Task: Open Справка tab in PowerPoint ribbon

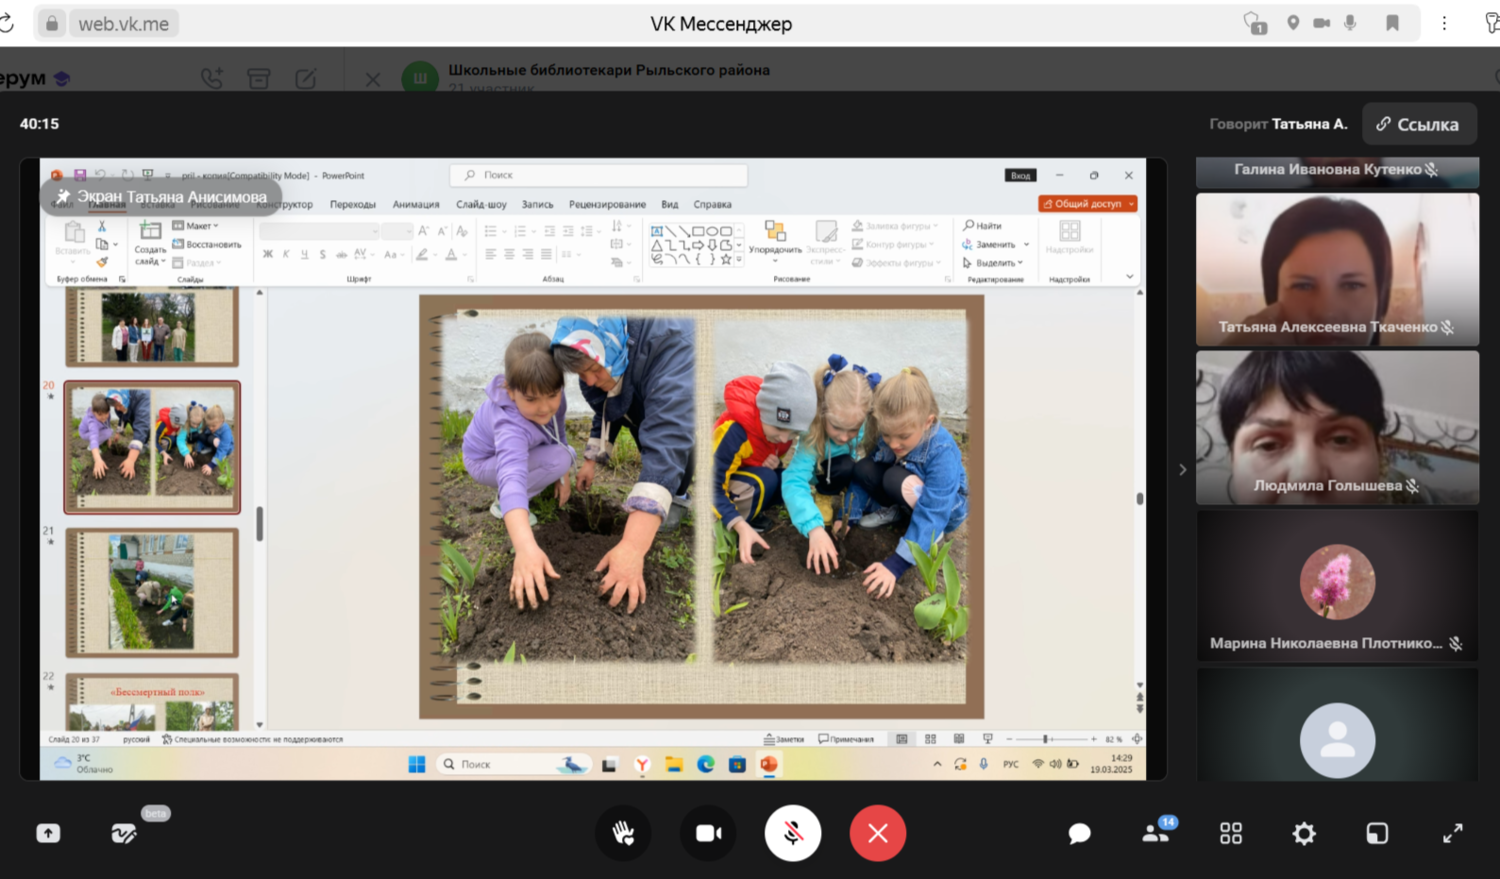Action: tap(712, 204)
